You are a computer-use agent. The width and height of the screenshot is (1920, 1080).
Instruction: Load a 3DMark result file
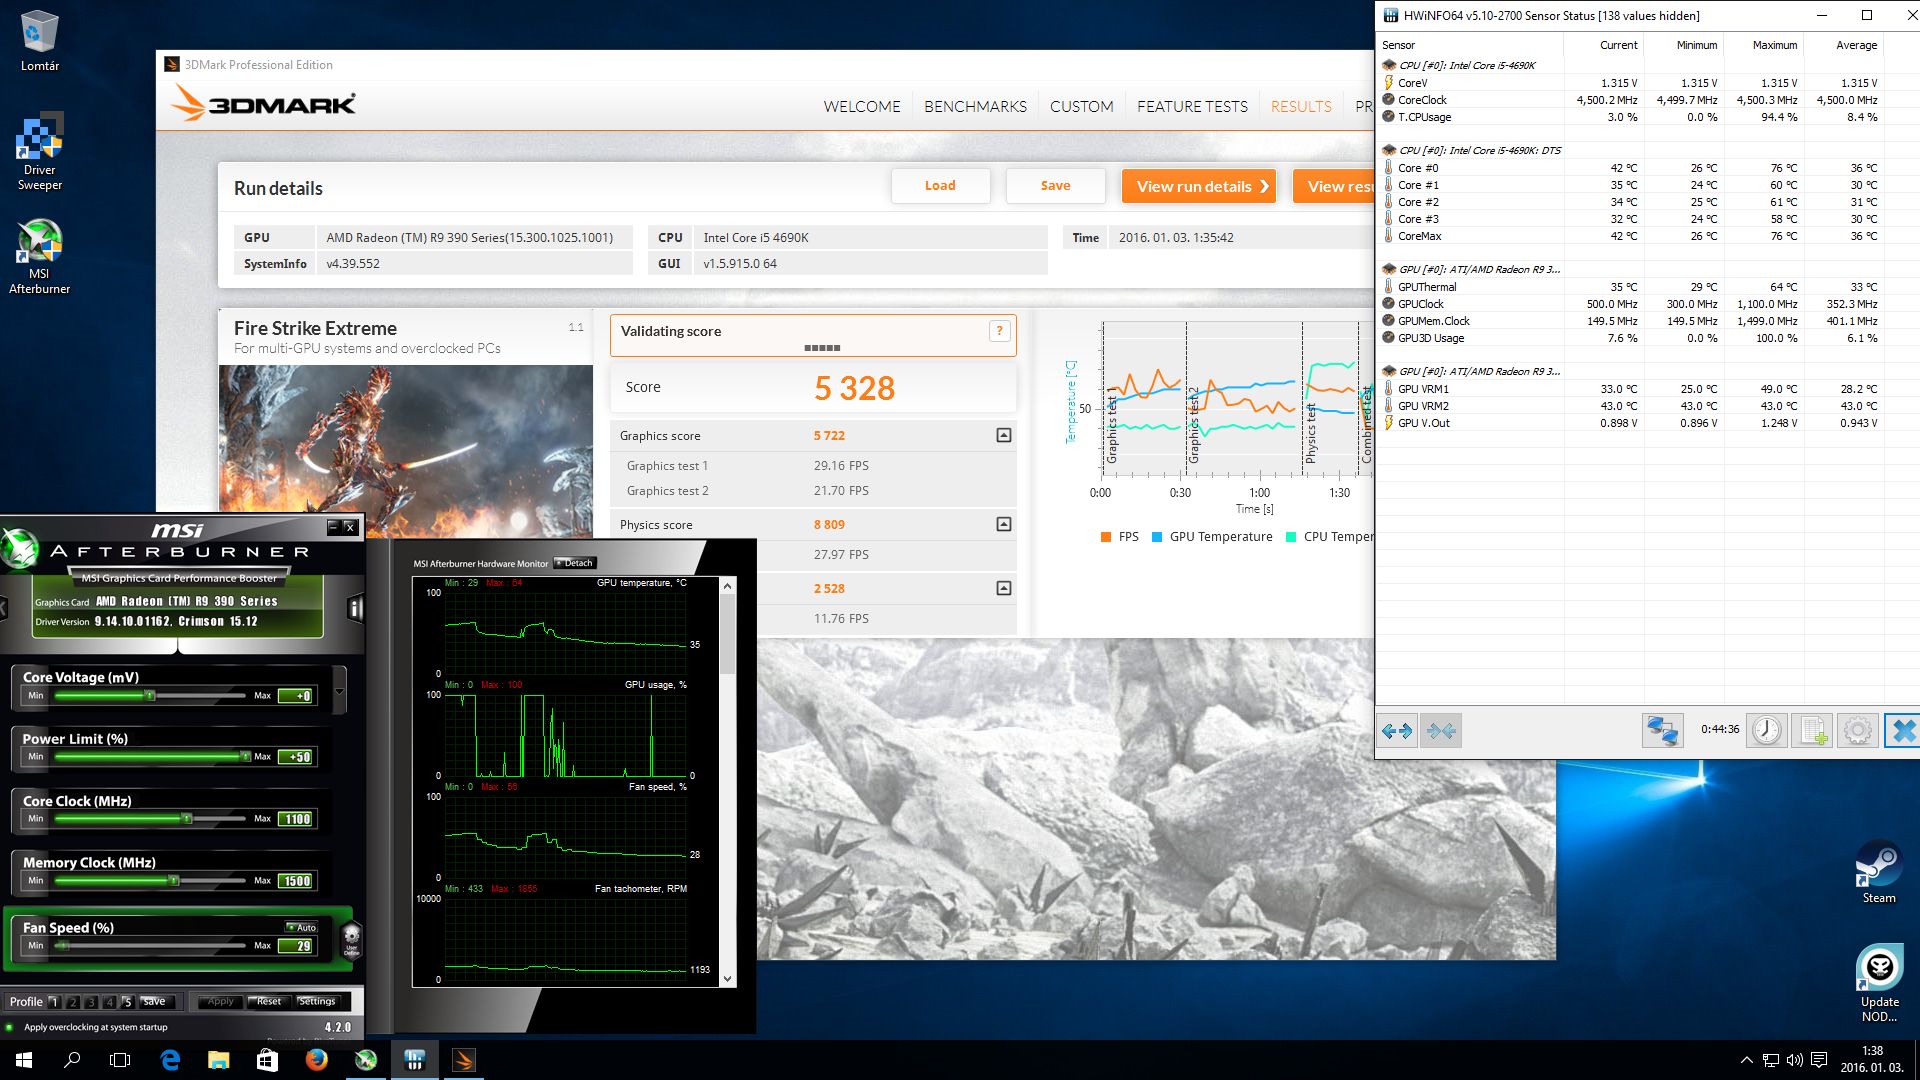pyautogui.click(x=940, y=186)
